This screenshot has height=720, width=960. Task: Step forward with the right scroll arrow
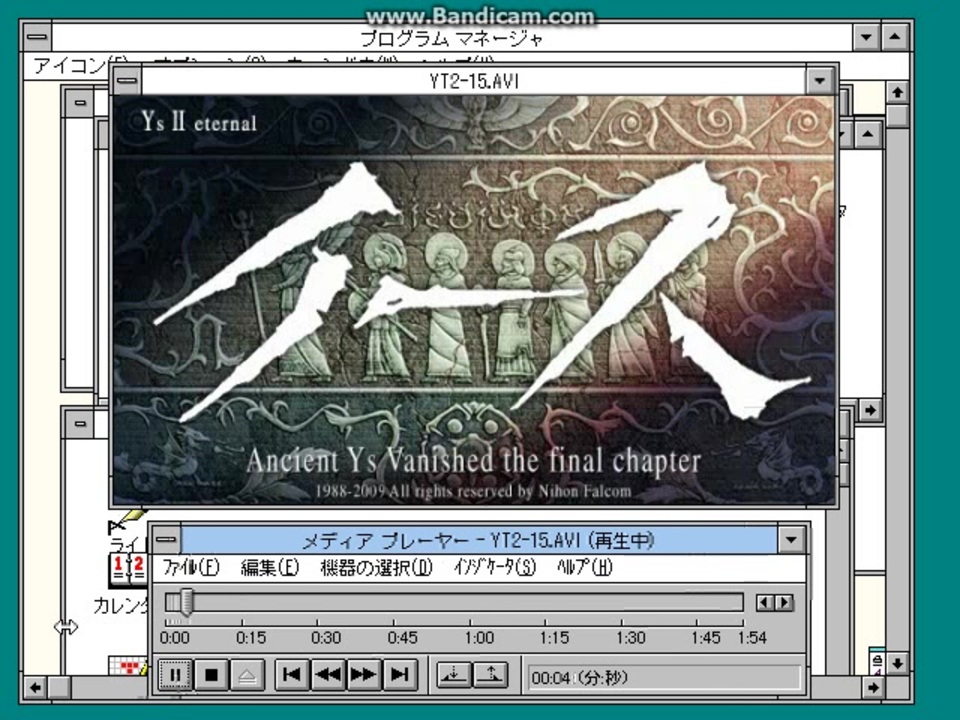pyautogui.click(x=784, y=603)
